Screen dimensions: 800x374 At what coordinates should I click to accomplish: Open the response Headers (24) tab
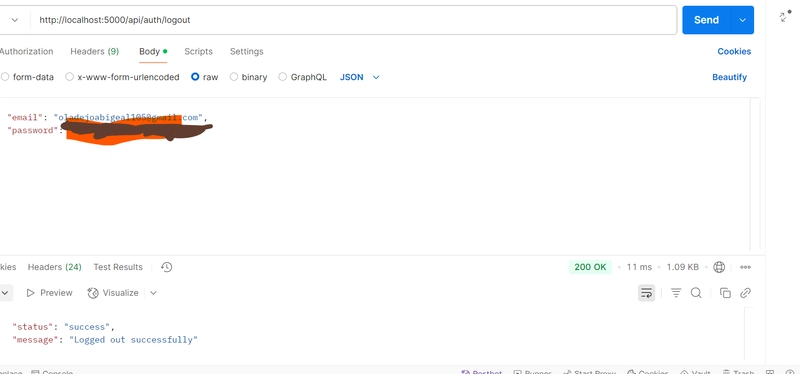tap(55, 267)
